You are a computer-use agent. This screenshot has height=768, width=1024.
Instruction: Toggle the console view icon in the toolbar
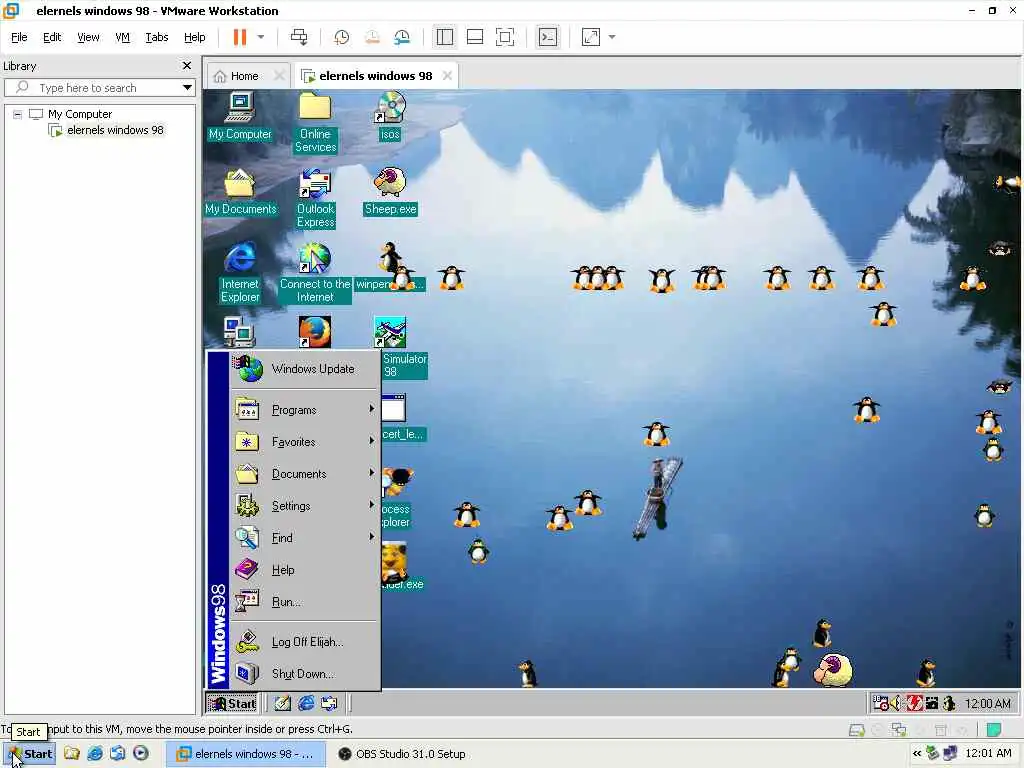coord(547,37)
